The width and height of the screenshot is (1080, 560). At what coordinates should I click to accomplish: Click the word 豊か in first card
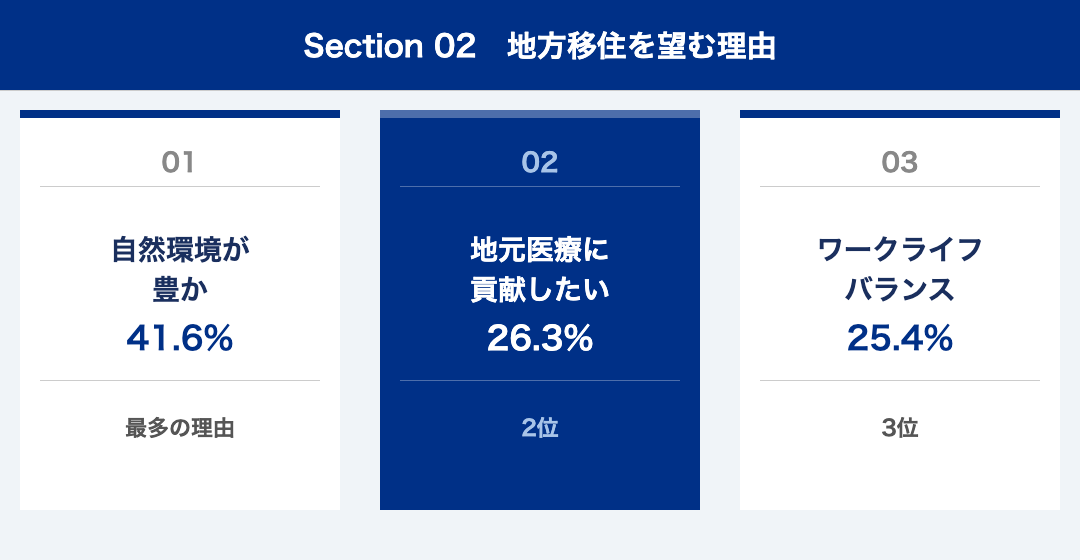tap(180, 289)
